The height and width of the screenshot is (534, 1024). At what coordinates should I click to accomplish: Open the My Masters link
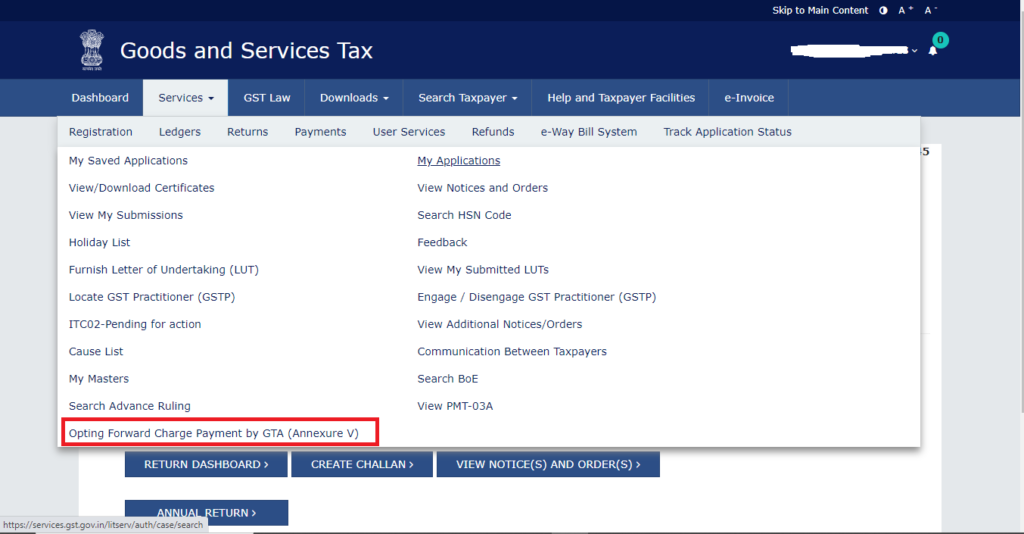pos(99,379)
